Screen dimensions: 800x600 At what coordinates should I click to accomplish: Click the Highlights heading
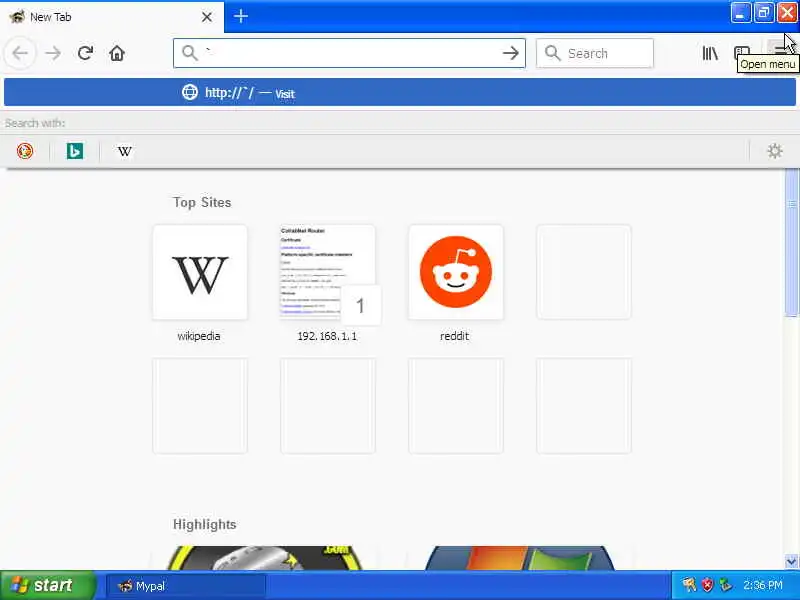click(205, 524)
